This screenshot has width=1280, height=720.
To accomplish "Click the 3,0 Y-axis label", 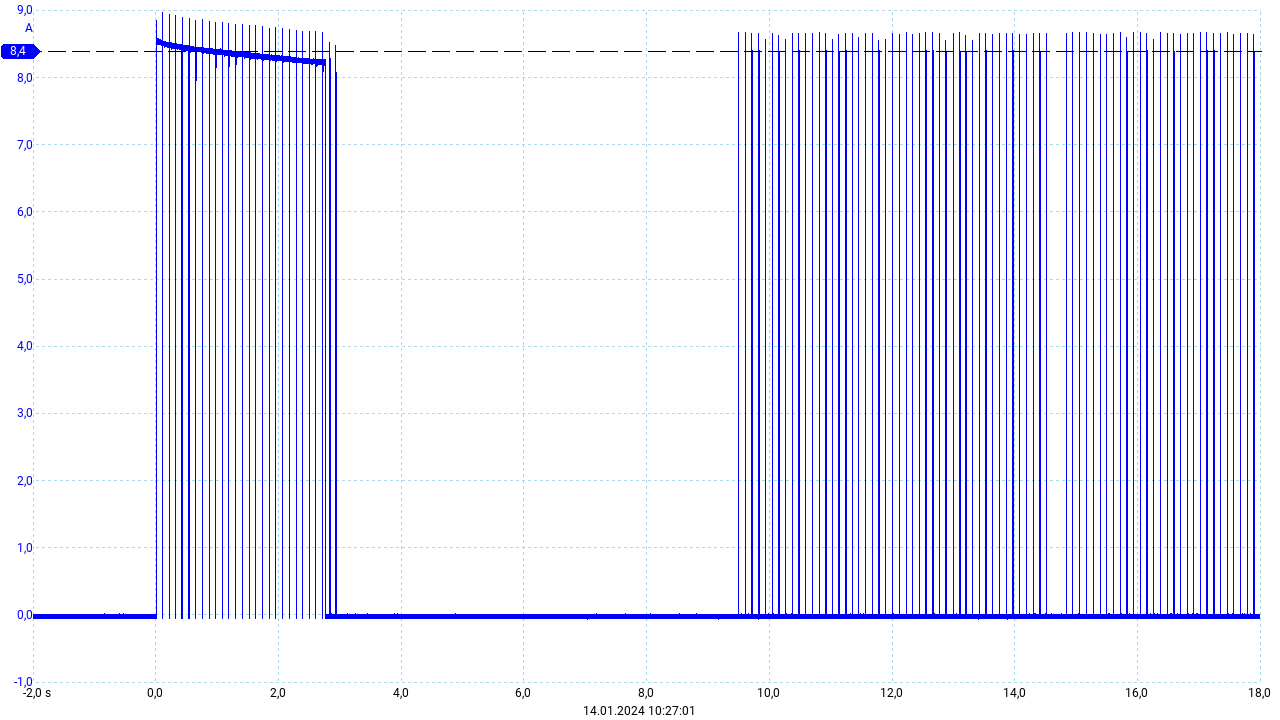I will point(25,413).
